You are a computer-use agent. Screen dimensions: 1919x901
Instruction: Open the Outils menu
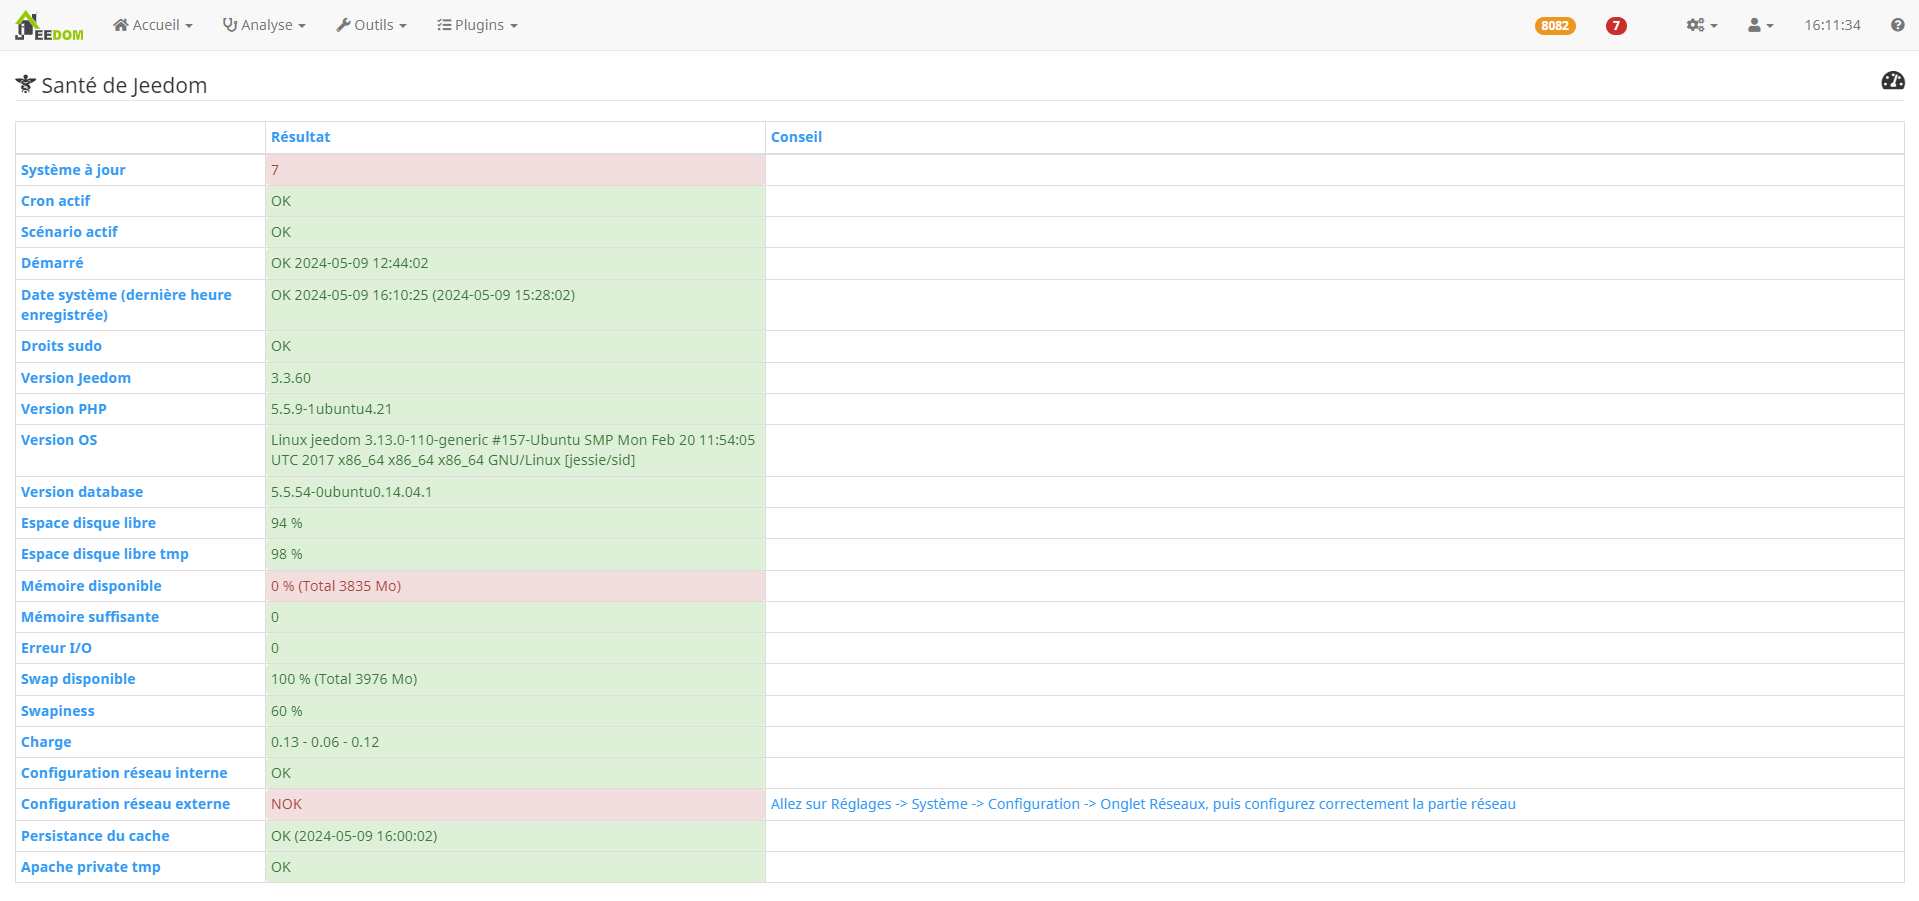pos(371,25)
